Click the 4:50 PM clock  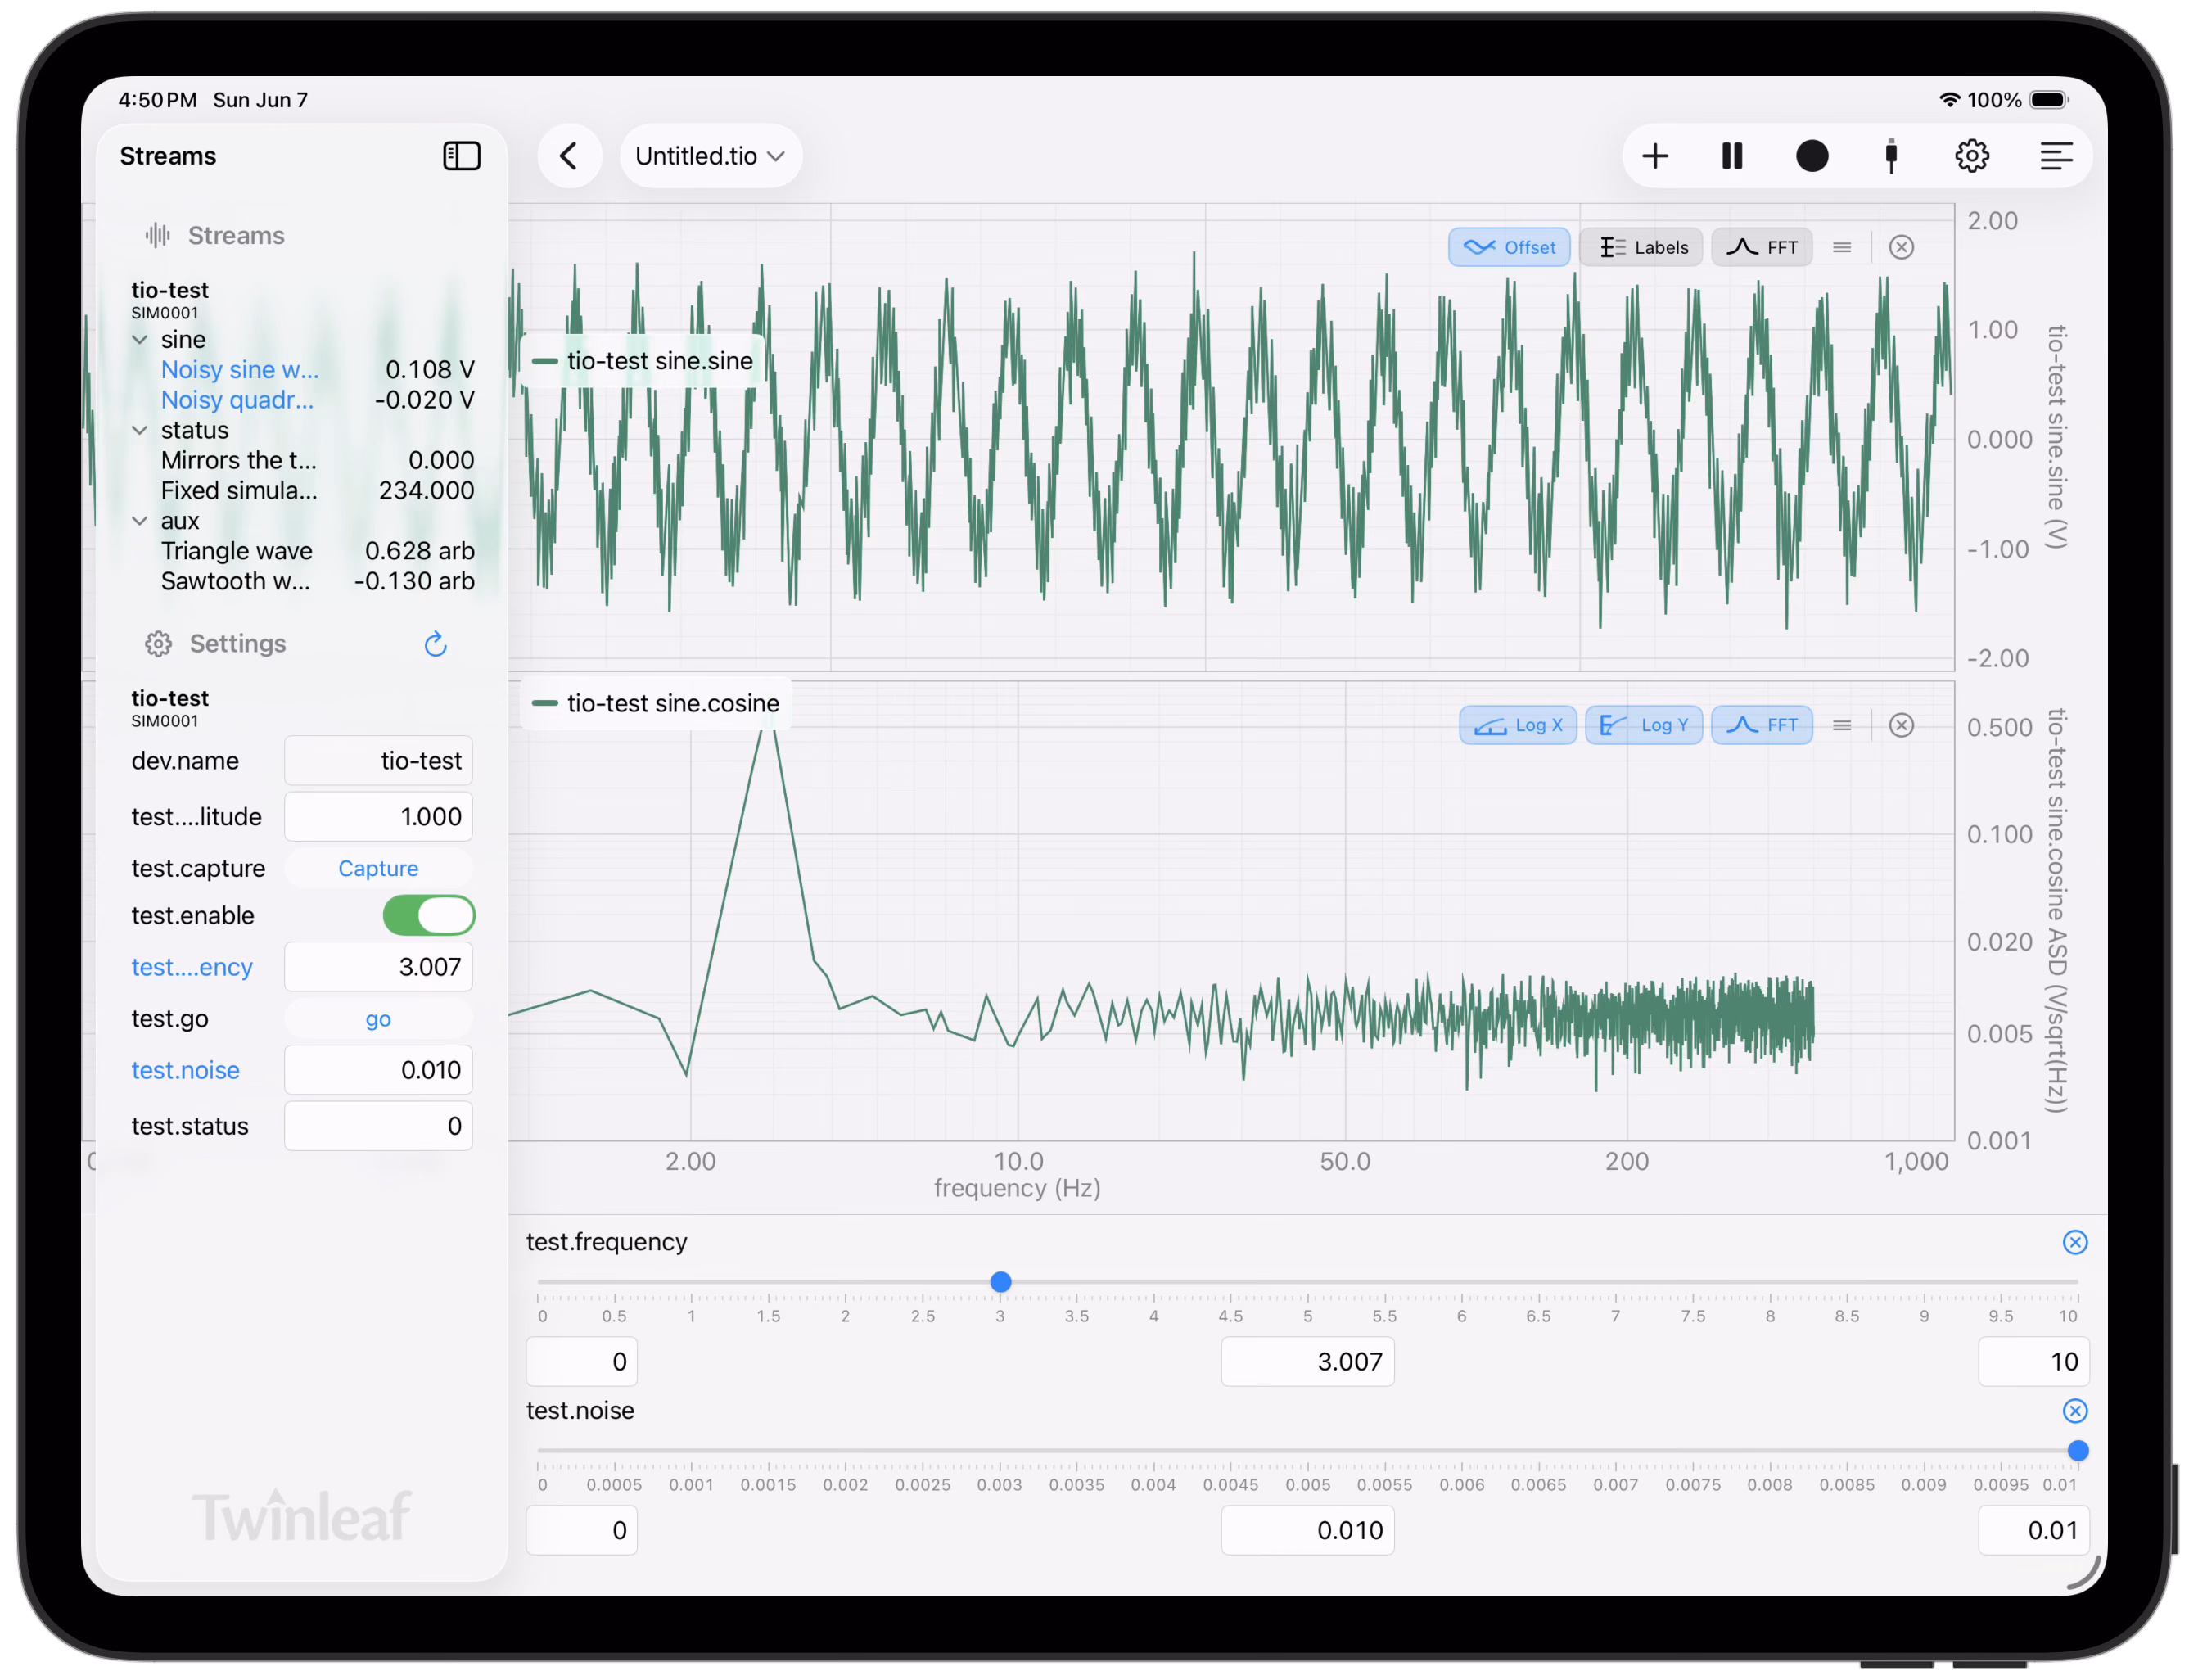point(157,100)
